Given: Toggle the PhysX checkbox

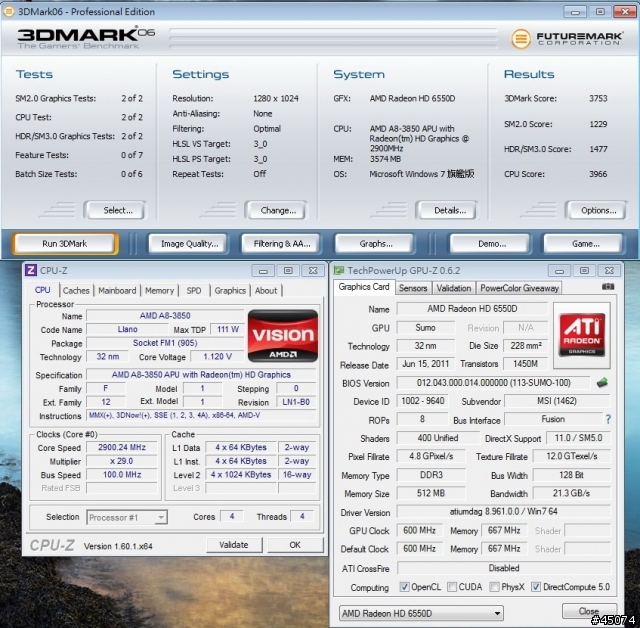Looking at the screenshot, I should (x=494, y=587).
